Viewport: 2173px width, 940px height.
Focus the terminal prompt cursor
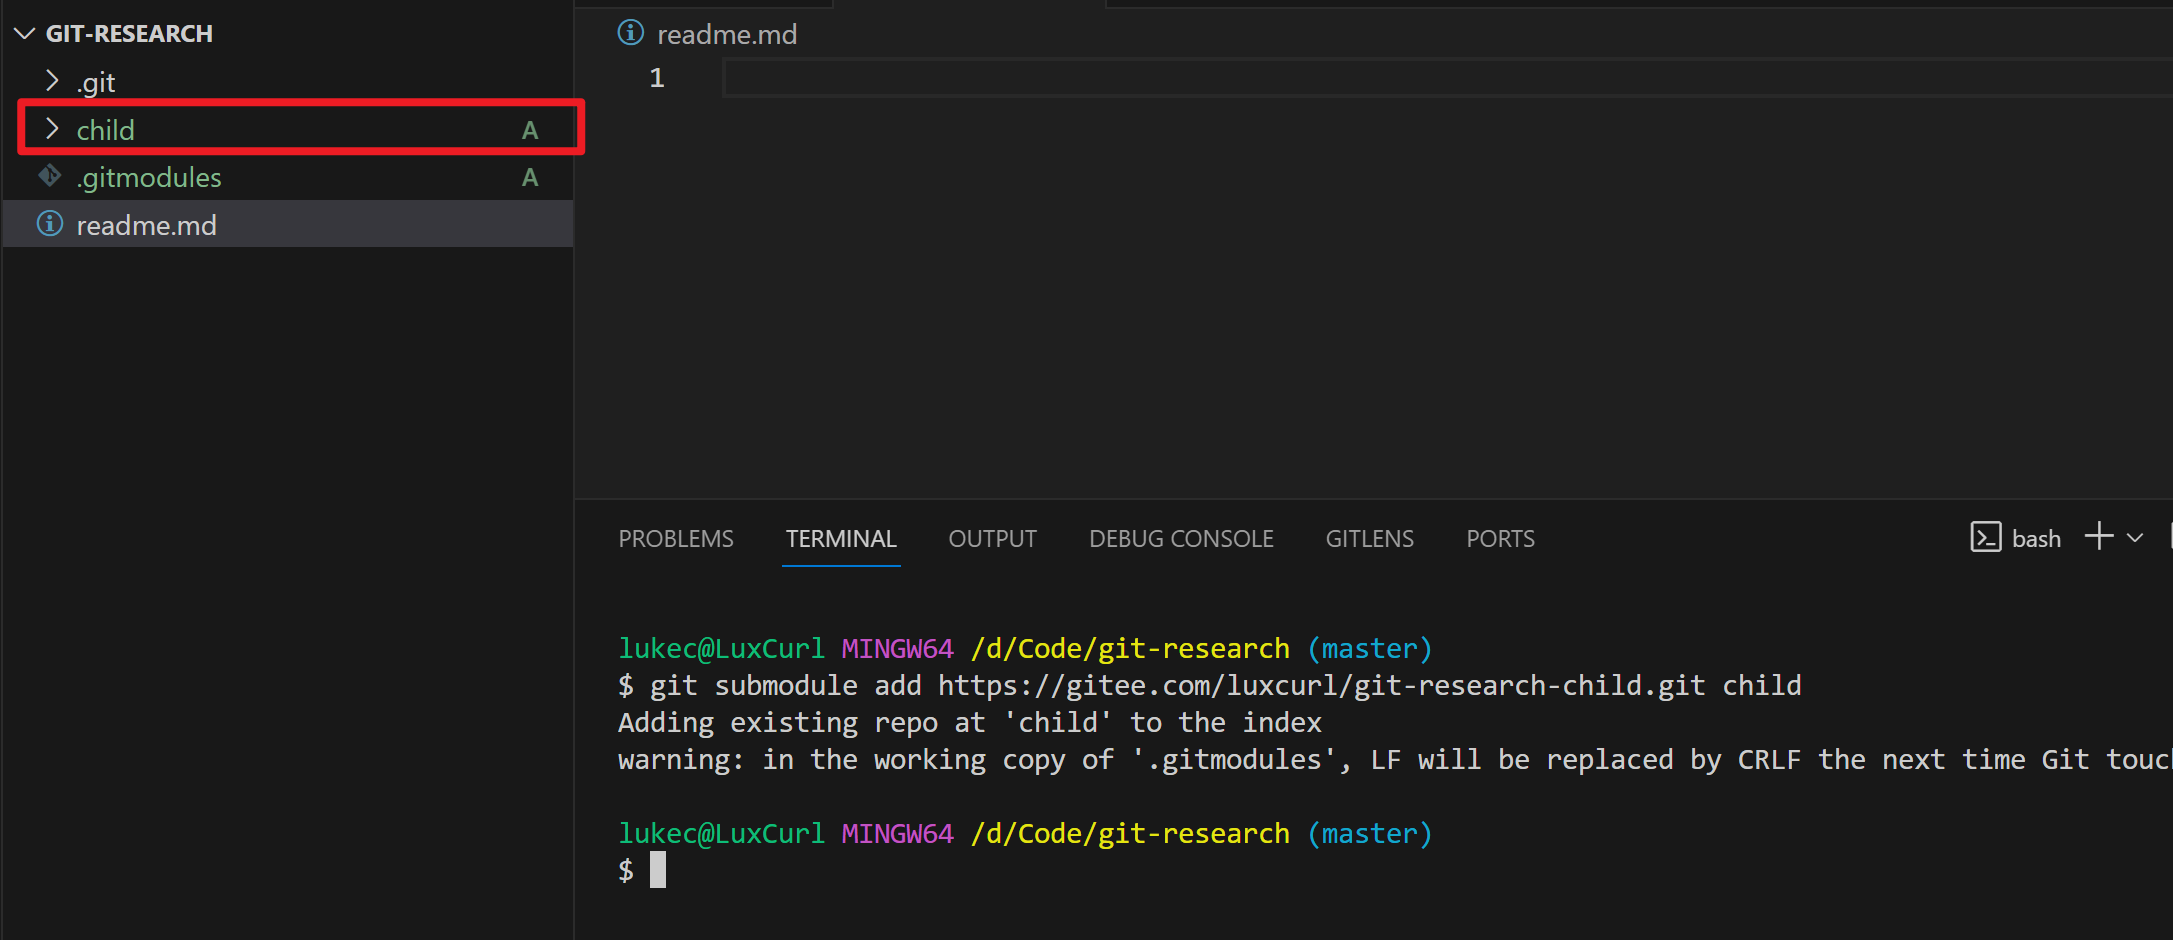658,870
